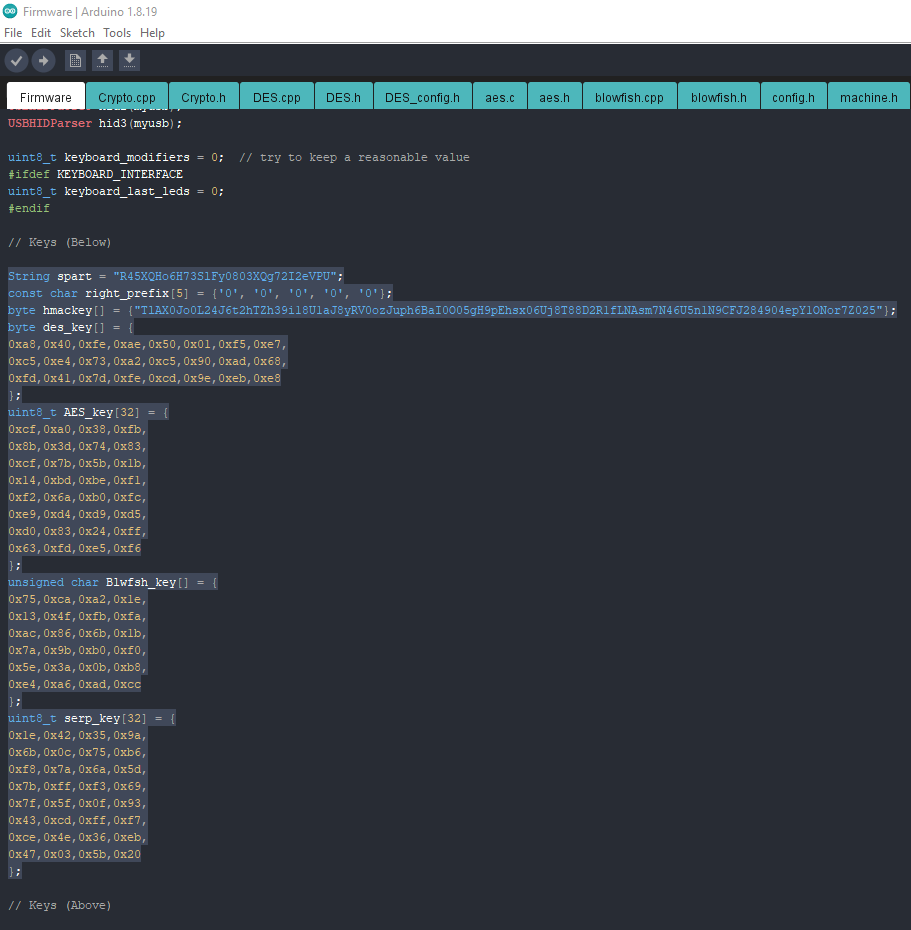
Task: Click the Arduino logo in title bar
Action: [x=10, y=11]
